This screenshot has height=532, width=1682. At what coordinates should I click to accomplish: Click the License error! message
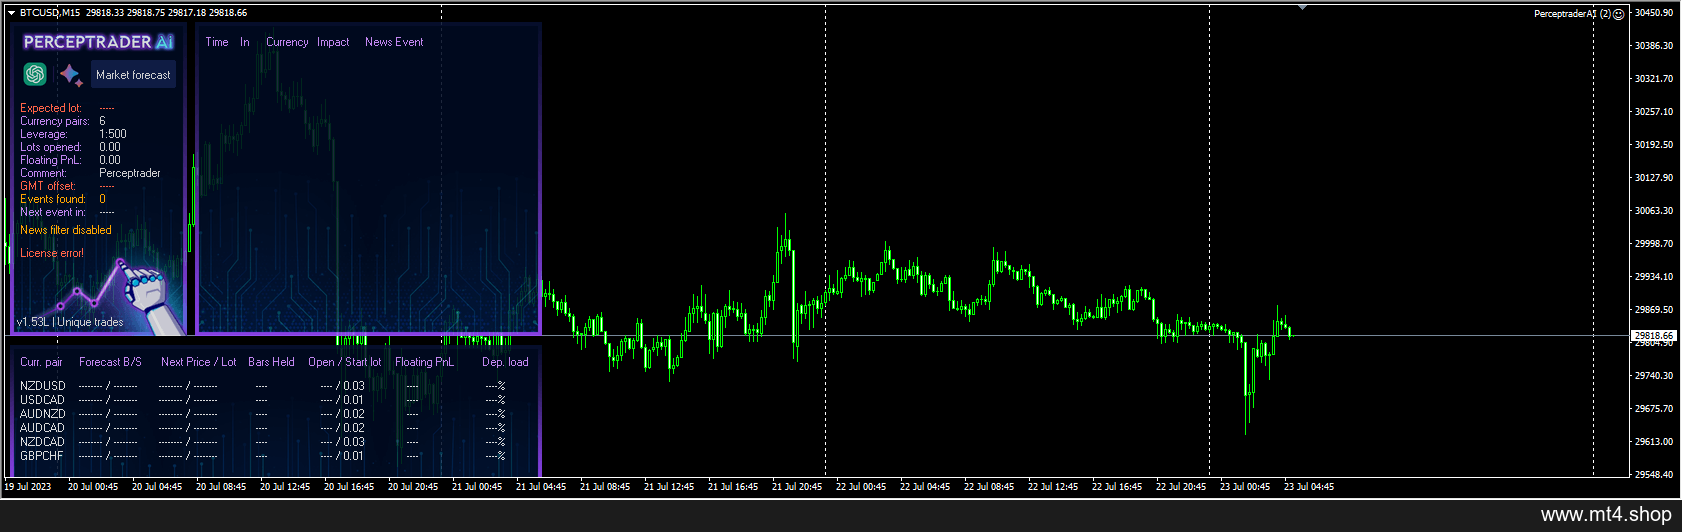(x=52, y=253)
